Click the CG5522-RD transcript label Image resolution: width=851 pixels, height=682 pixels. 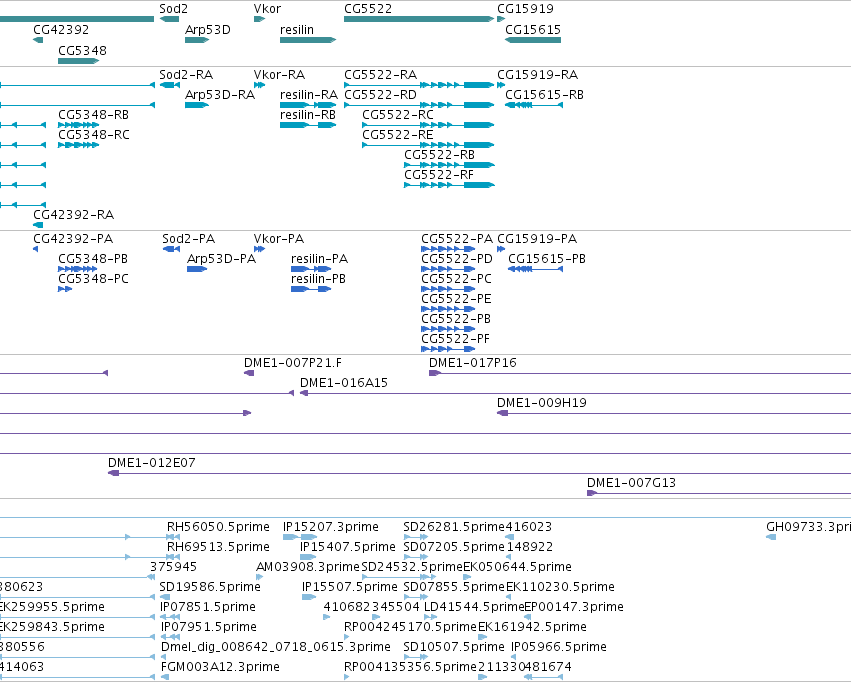tap(380, 94)
